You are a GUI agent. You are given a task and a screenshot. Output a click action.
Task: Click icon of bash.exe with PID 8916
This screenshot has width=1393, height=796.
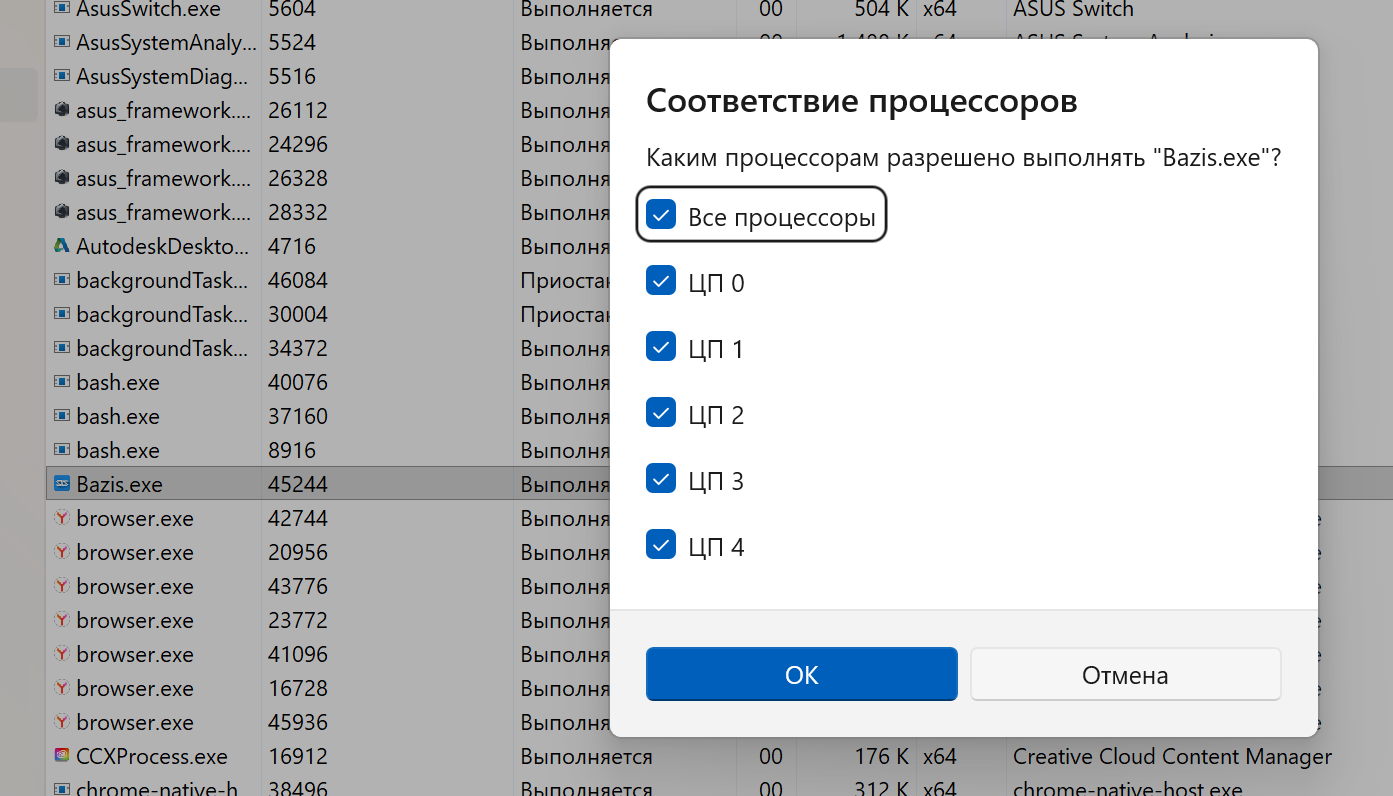(x=61, y=450)
